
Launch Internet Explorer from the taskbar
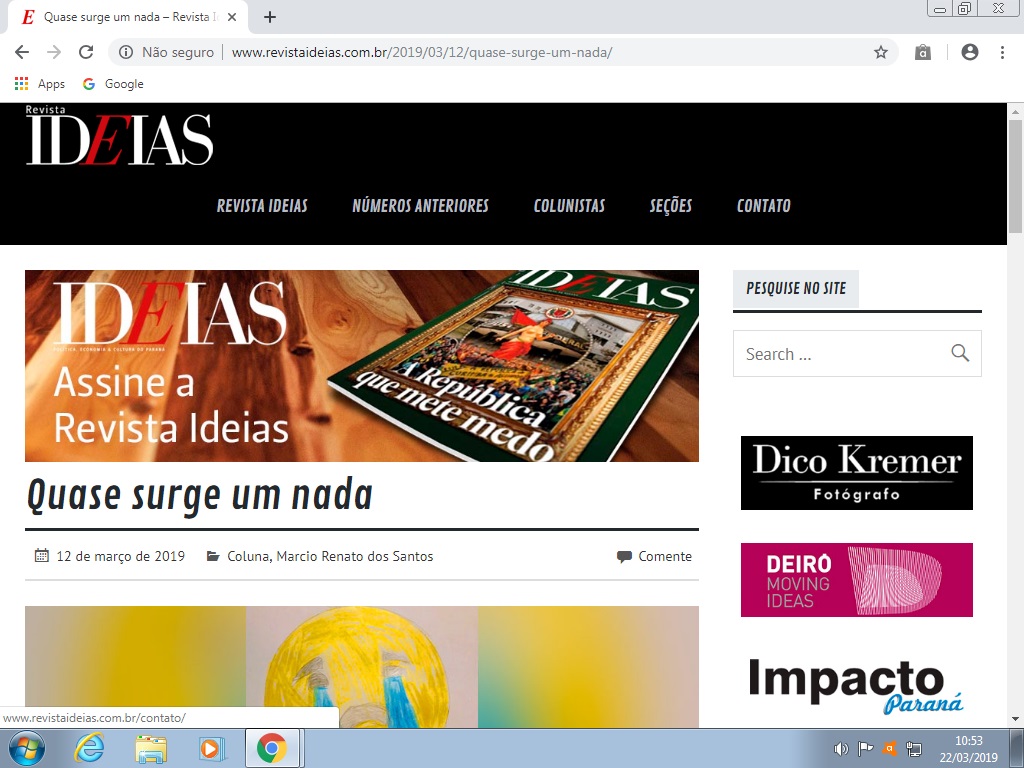tap(89, 748)
